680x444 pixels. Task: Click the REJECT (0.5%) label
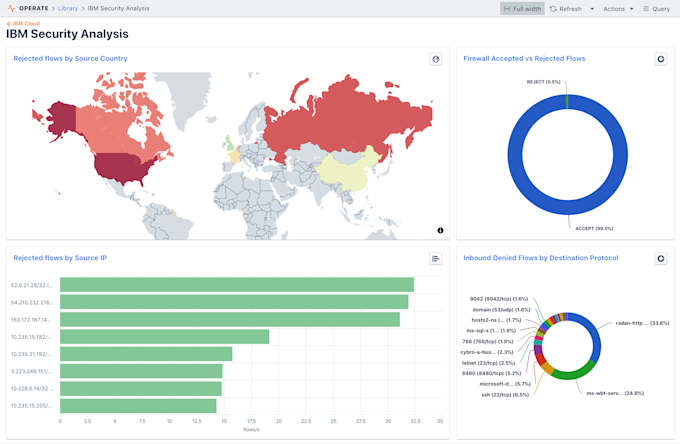[543, 82]
